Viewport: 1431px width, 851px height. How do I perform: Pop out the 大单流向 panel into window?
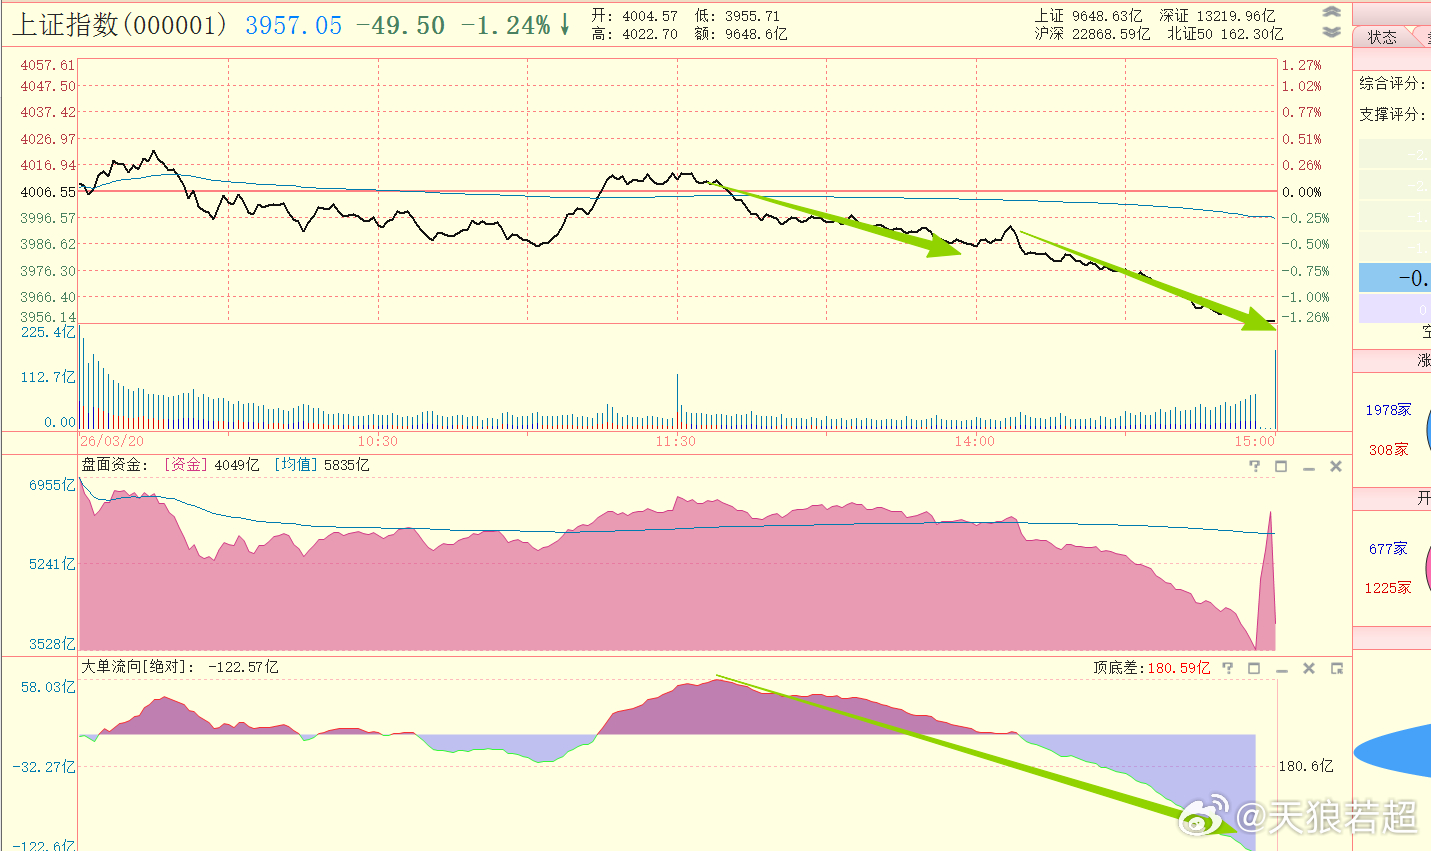click(x=1336, y=668)
